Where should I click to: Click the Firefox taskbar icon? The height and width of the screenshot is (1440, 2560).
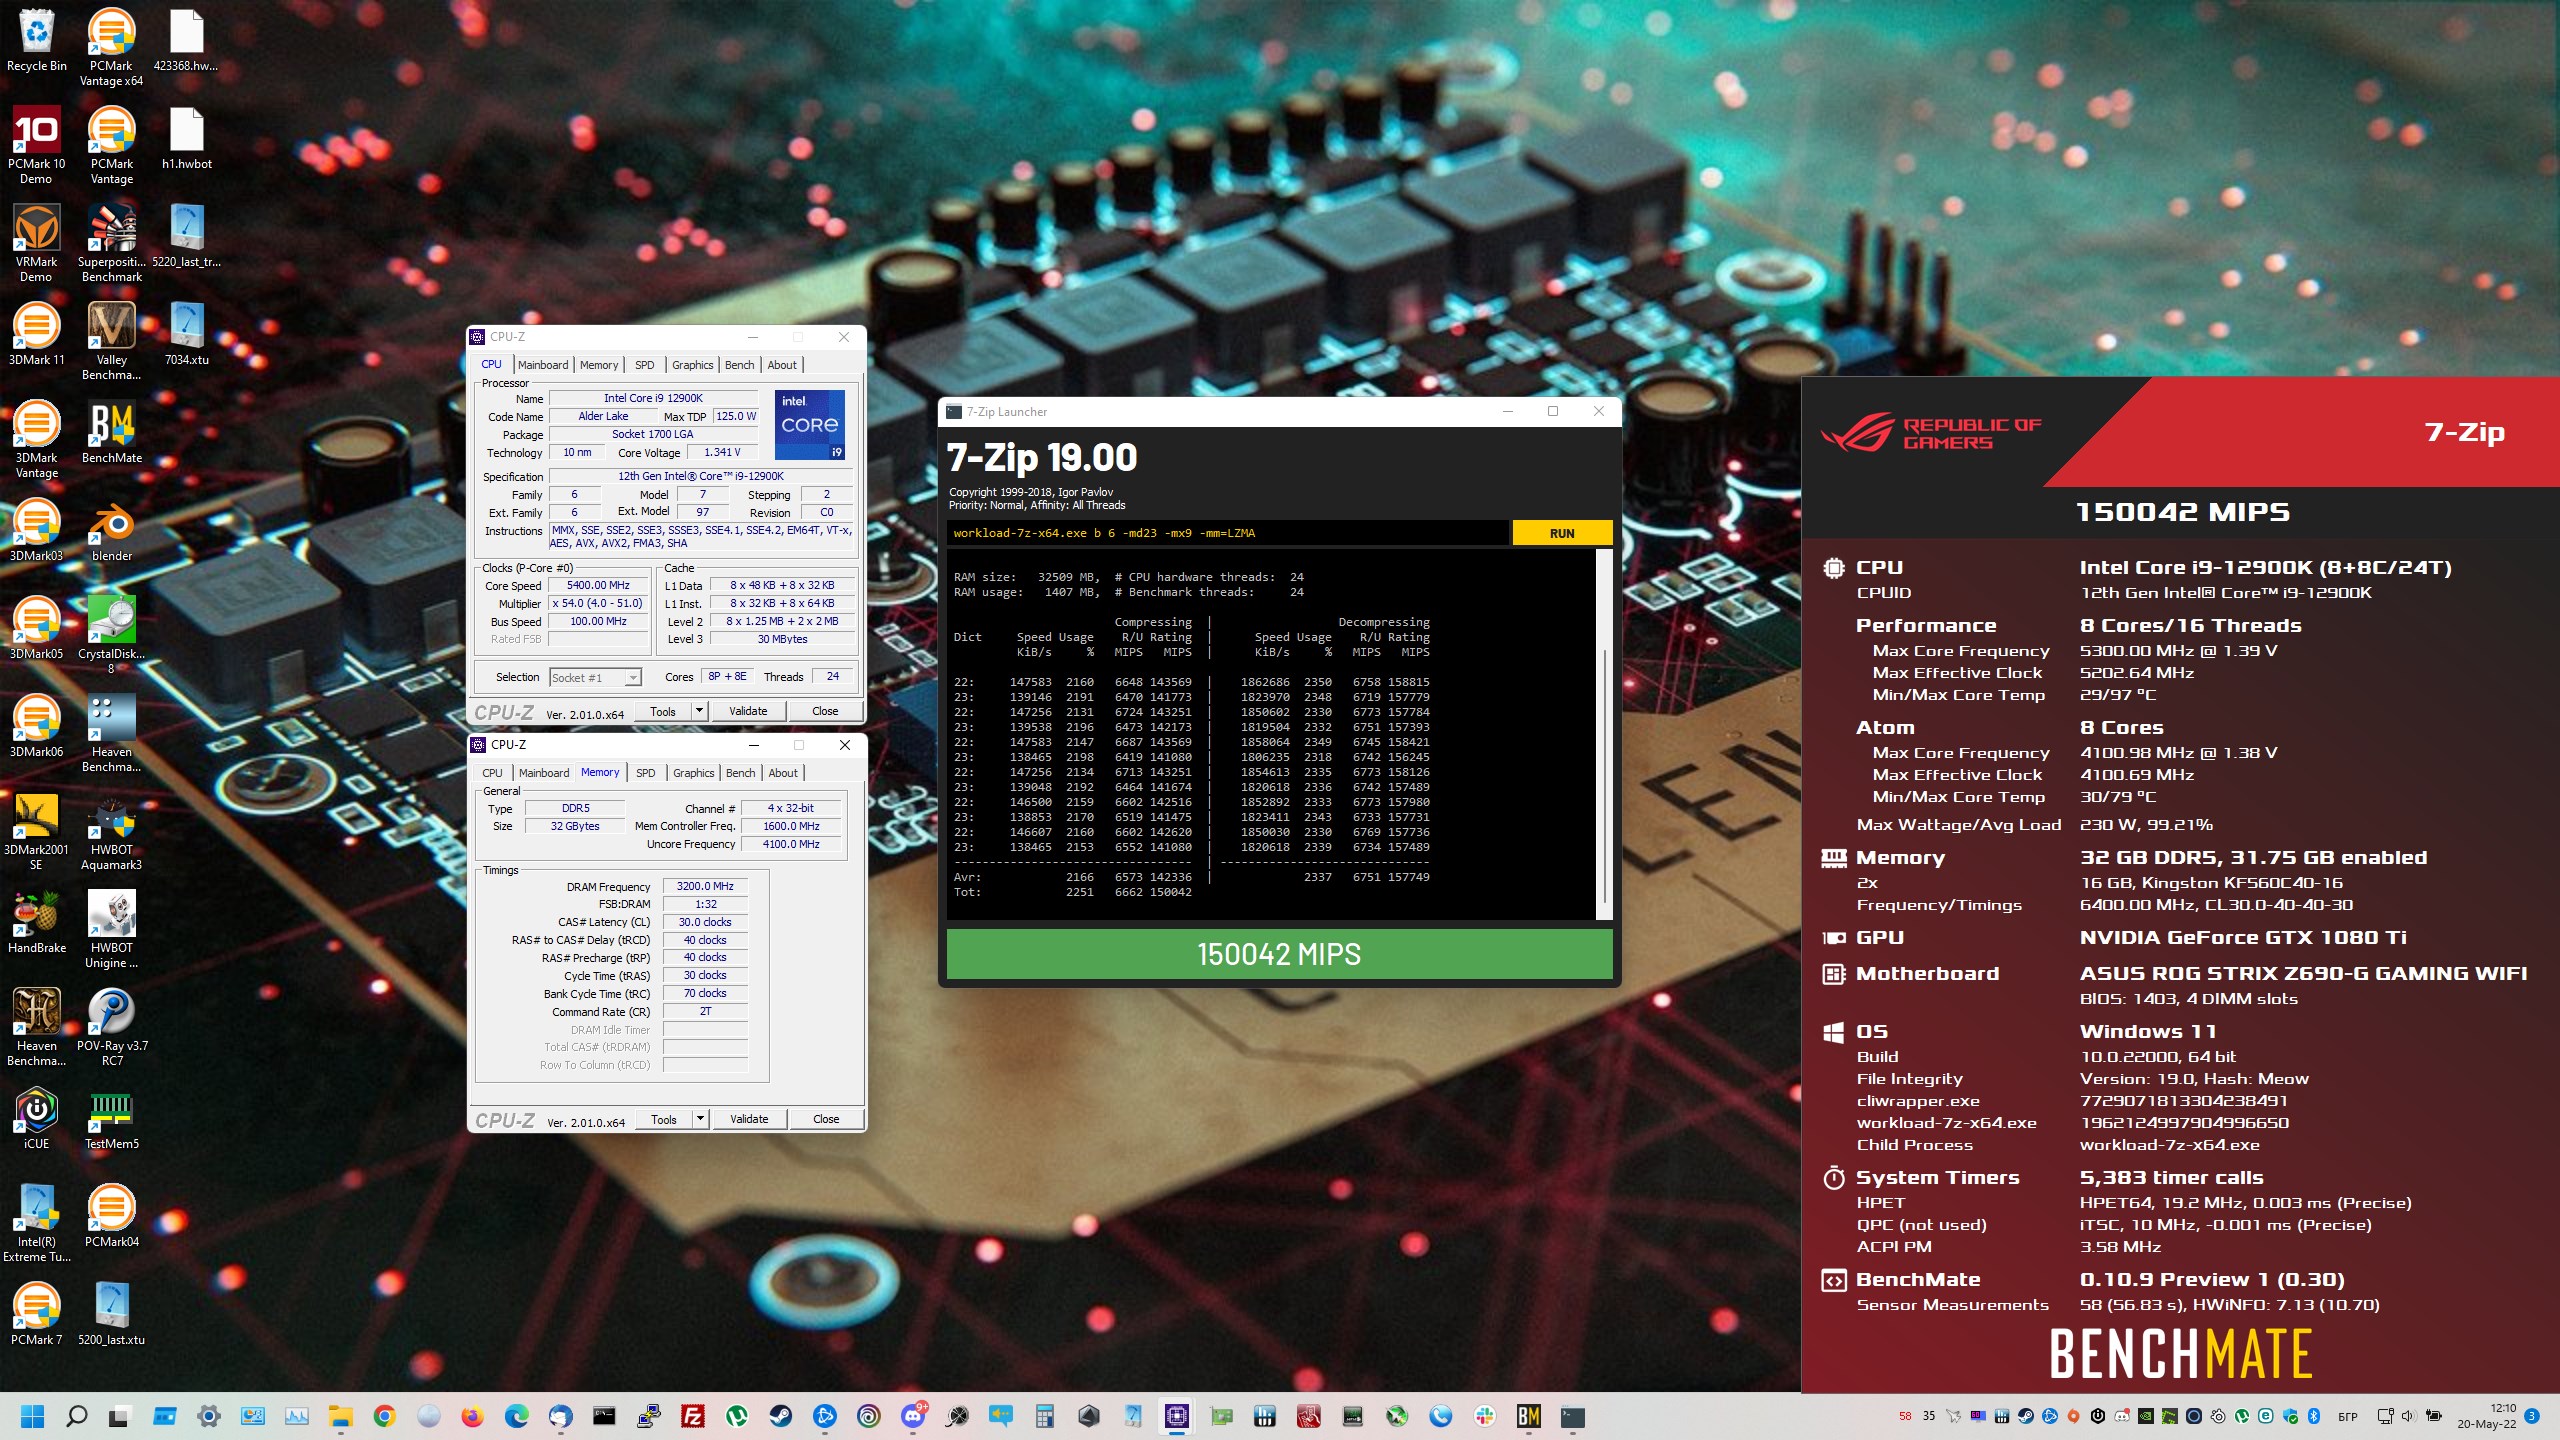472,1416
